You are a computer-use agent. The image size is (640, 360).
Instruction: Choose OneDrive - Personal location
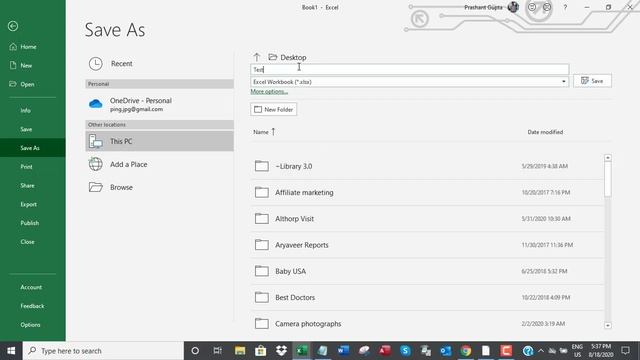pyautogui.click(x=160, y=104)
